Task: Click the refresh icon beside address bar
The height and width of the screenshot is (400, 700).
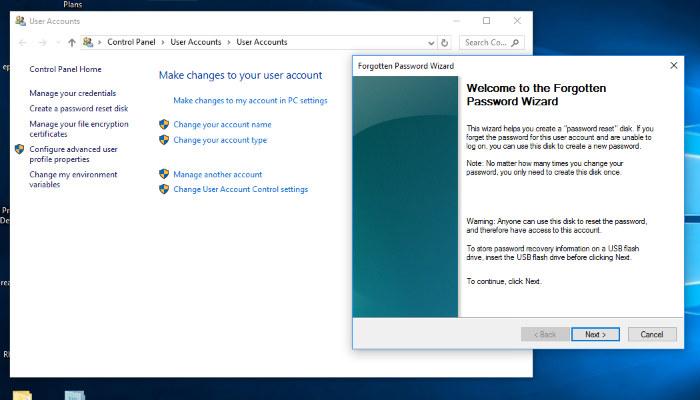Action: tap(444, 42)
